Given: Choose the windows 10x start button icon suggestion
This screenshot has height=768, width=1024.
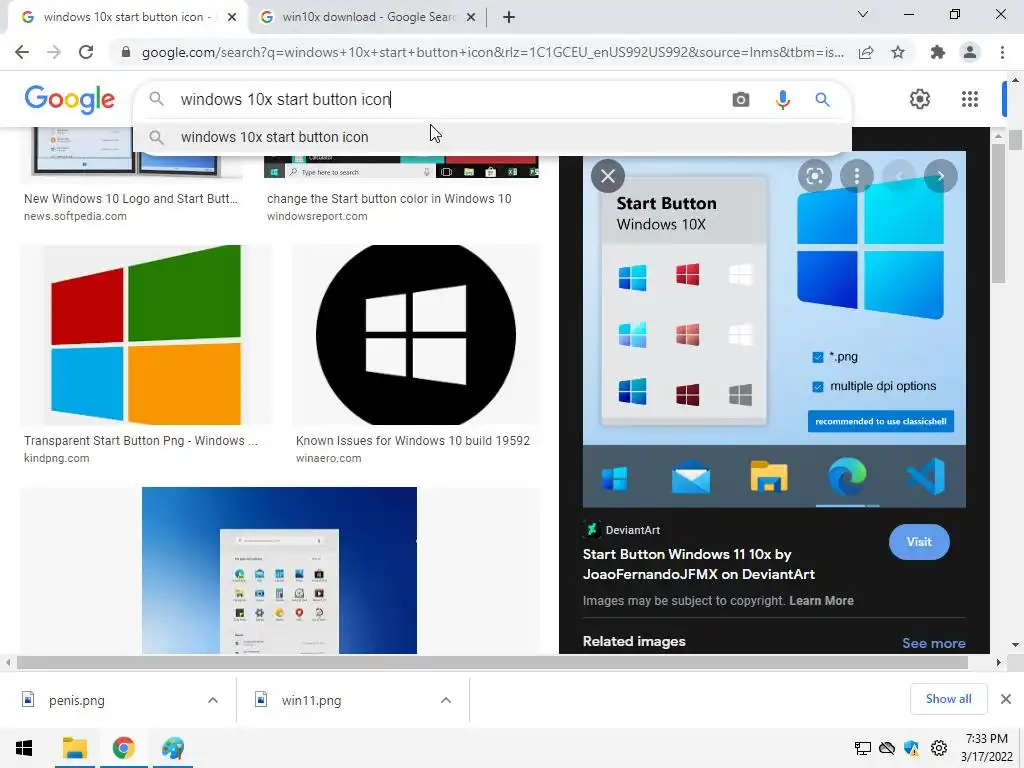Looking at the screenshot, I should (493, 137).
